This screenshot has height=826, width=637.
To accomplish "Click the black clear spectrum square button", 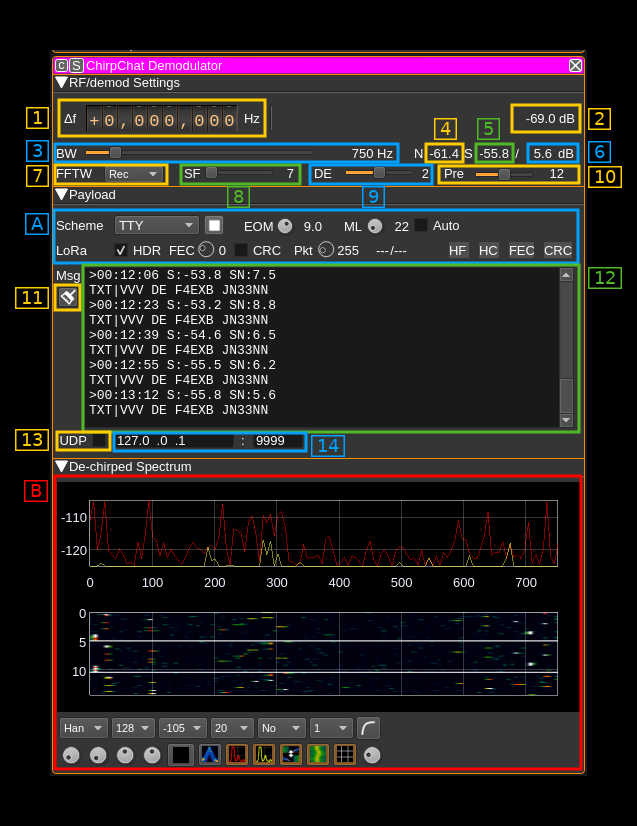I will 181,755.
